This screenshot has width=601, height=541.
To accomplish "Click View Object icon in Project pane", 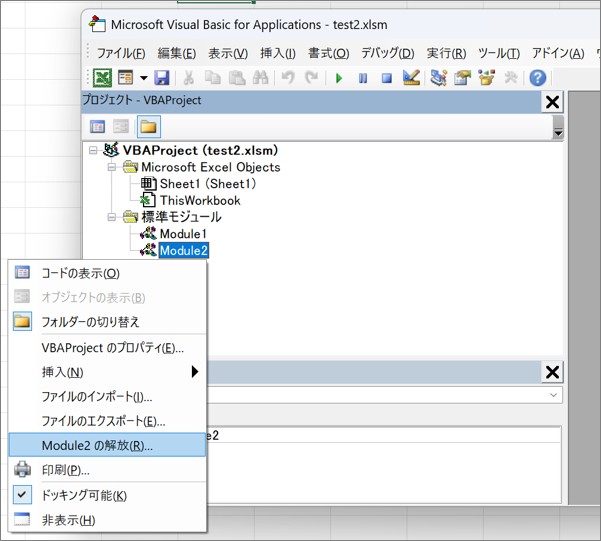I will (x=121, y=126).
